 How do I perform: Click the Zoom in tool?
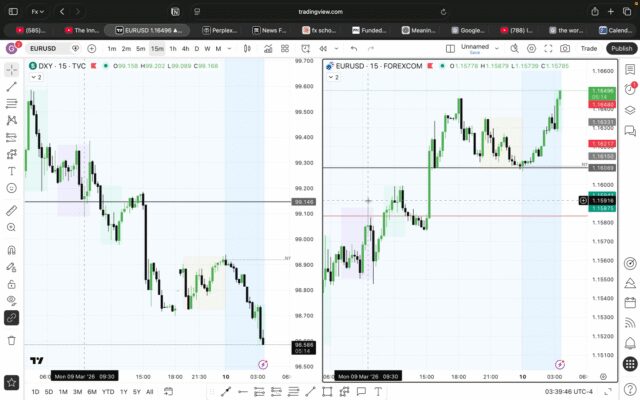(x=11, y=231)
